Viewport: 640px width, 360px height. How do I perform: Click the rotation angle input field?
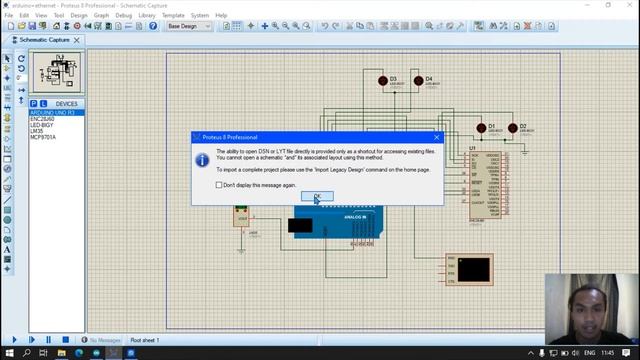[22, 78]
